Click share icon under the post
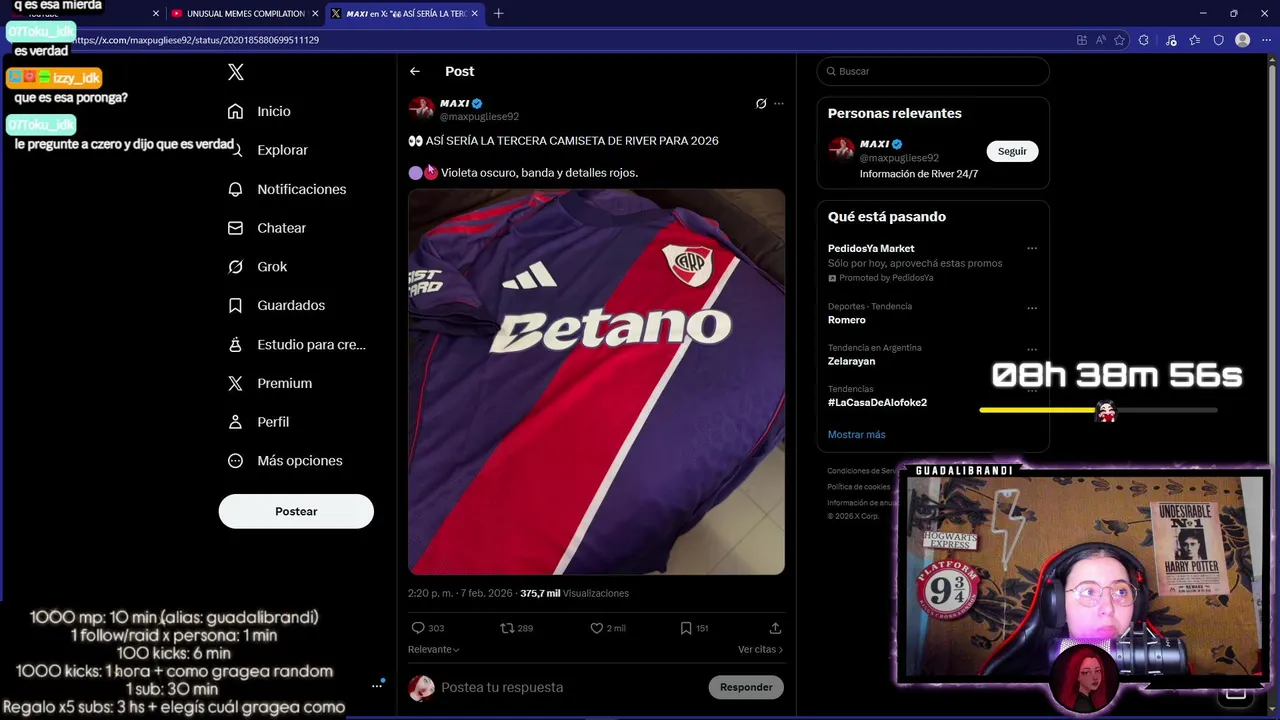 (x=775, y=628)
